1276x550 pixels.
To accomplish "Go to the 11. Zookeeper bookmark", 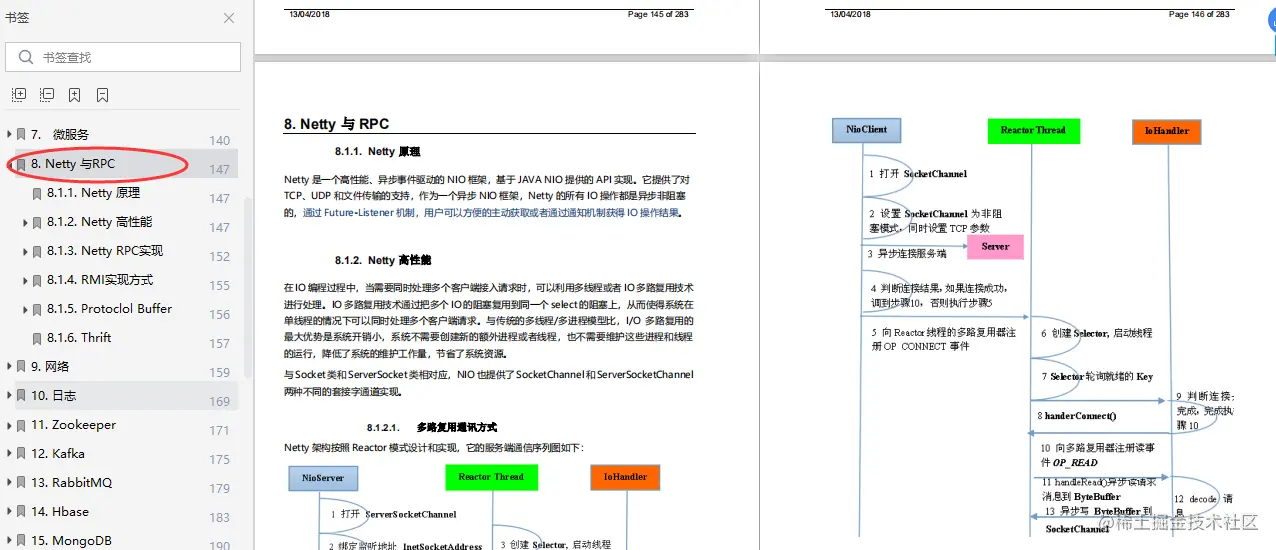I will coord(73,425).
